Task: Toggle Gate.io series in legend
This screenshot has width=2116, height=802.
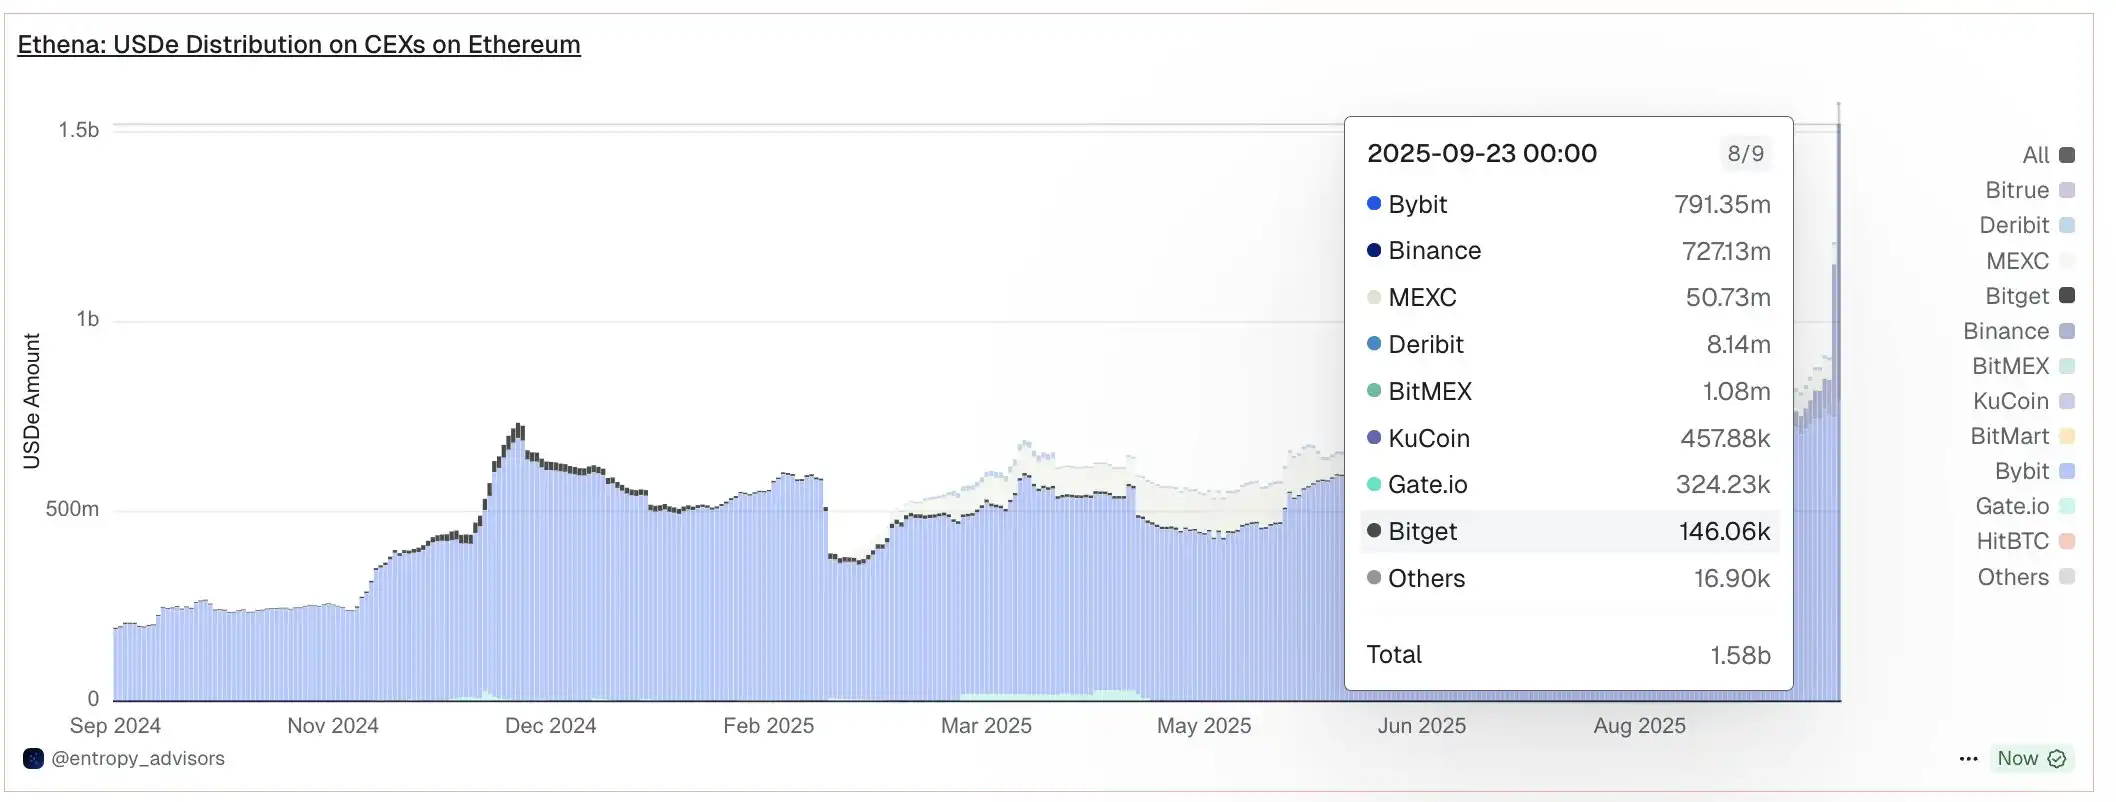Action: point(2024,506)
